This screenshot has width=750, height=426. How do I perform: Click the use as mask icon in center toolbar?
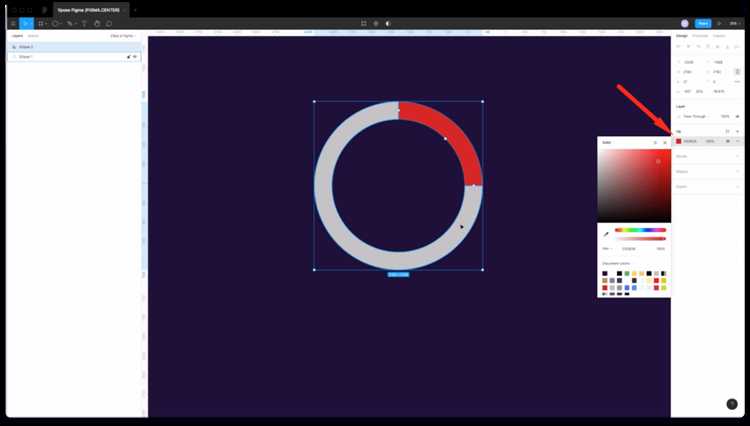point(388,23)
